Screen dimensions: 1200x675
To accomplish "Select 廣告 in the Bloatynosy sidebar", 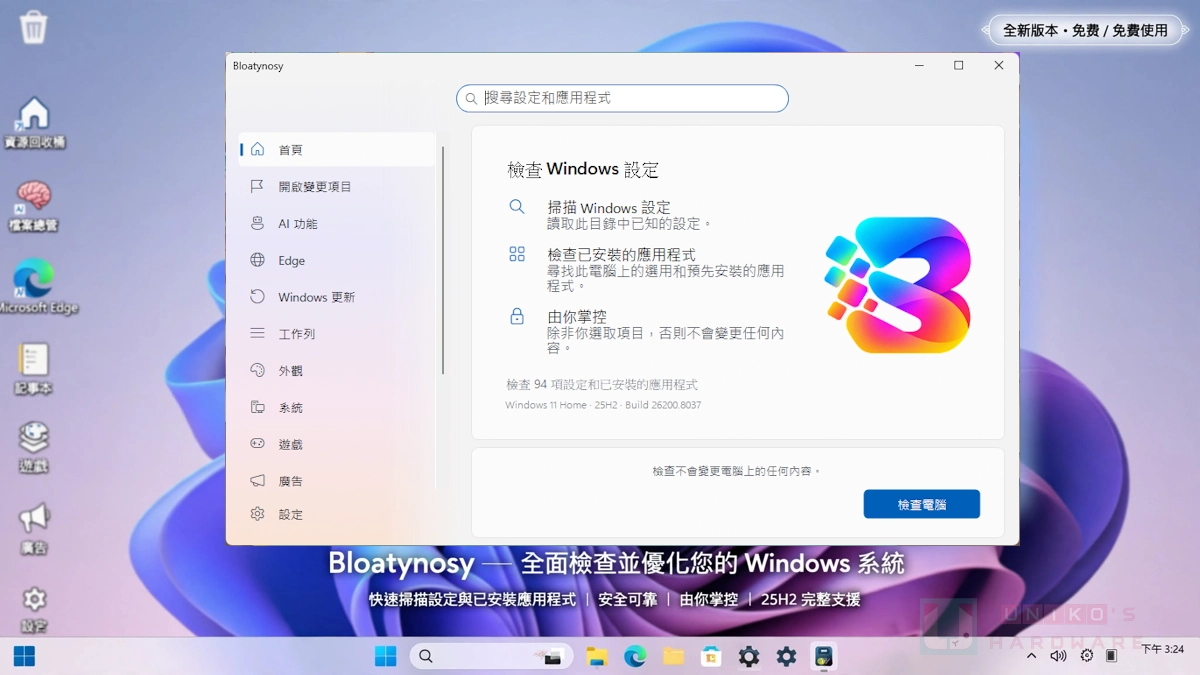I will click(x=337, y=481).
